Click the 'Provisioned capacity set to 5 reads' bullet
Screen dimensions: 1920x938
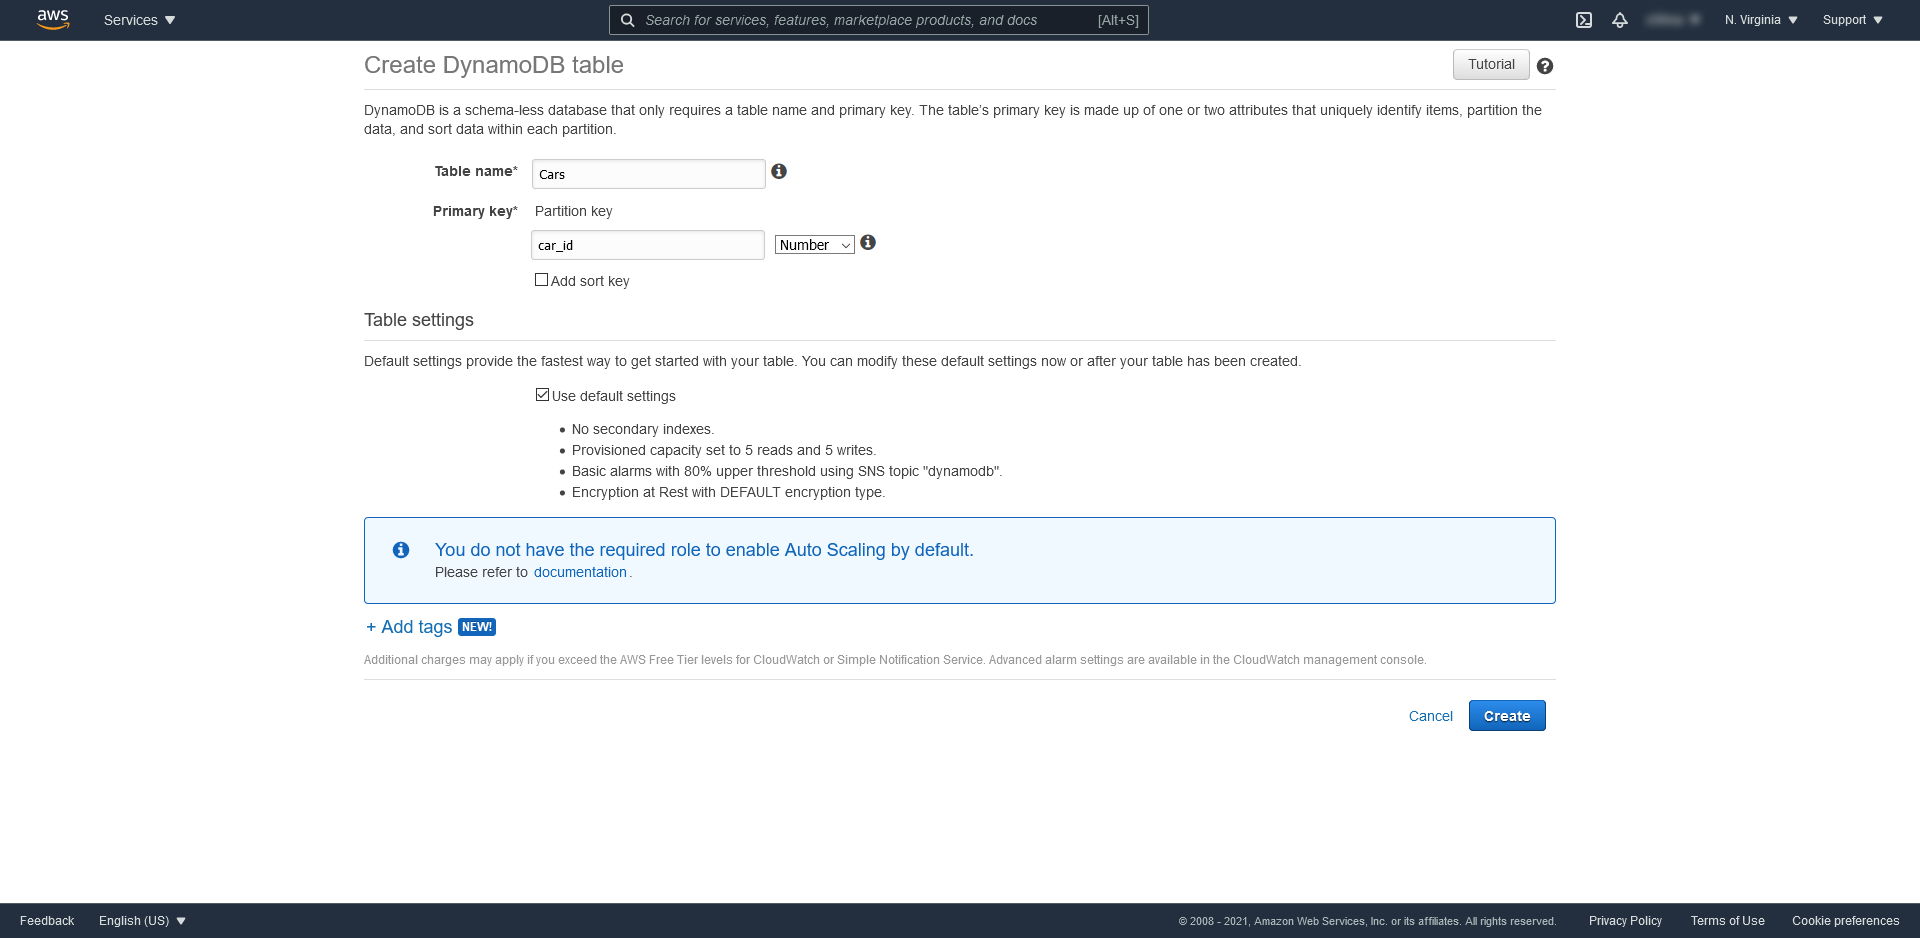point(724,450)
